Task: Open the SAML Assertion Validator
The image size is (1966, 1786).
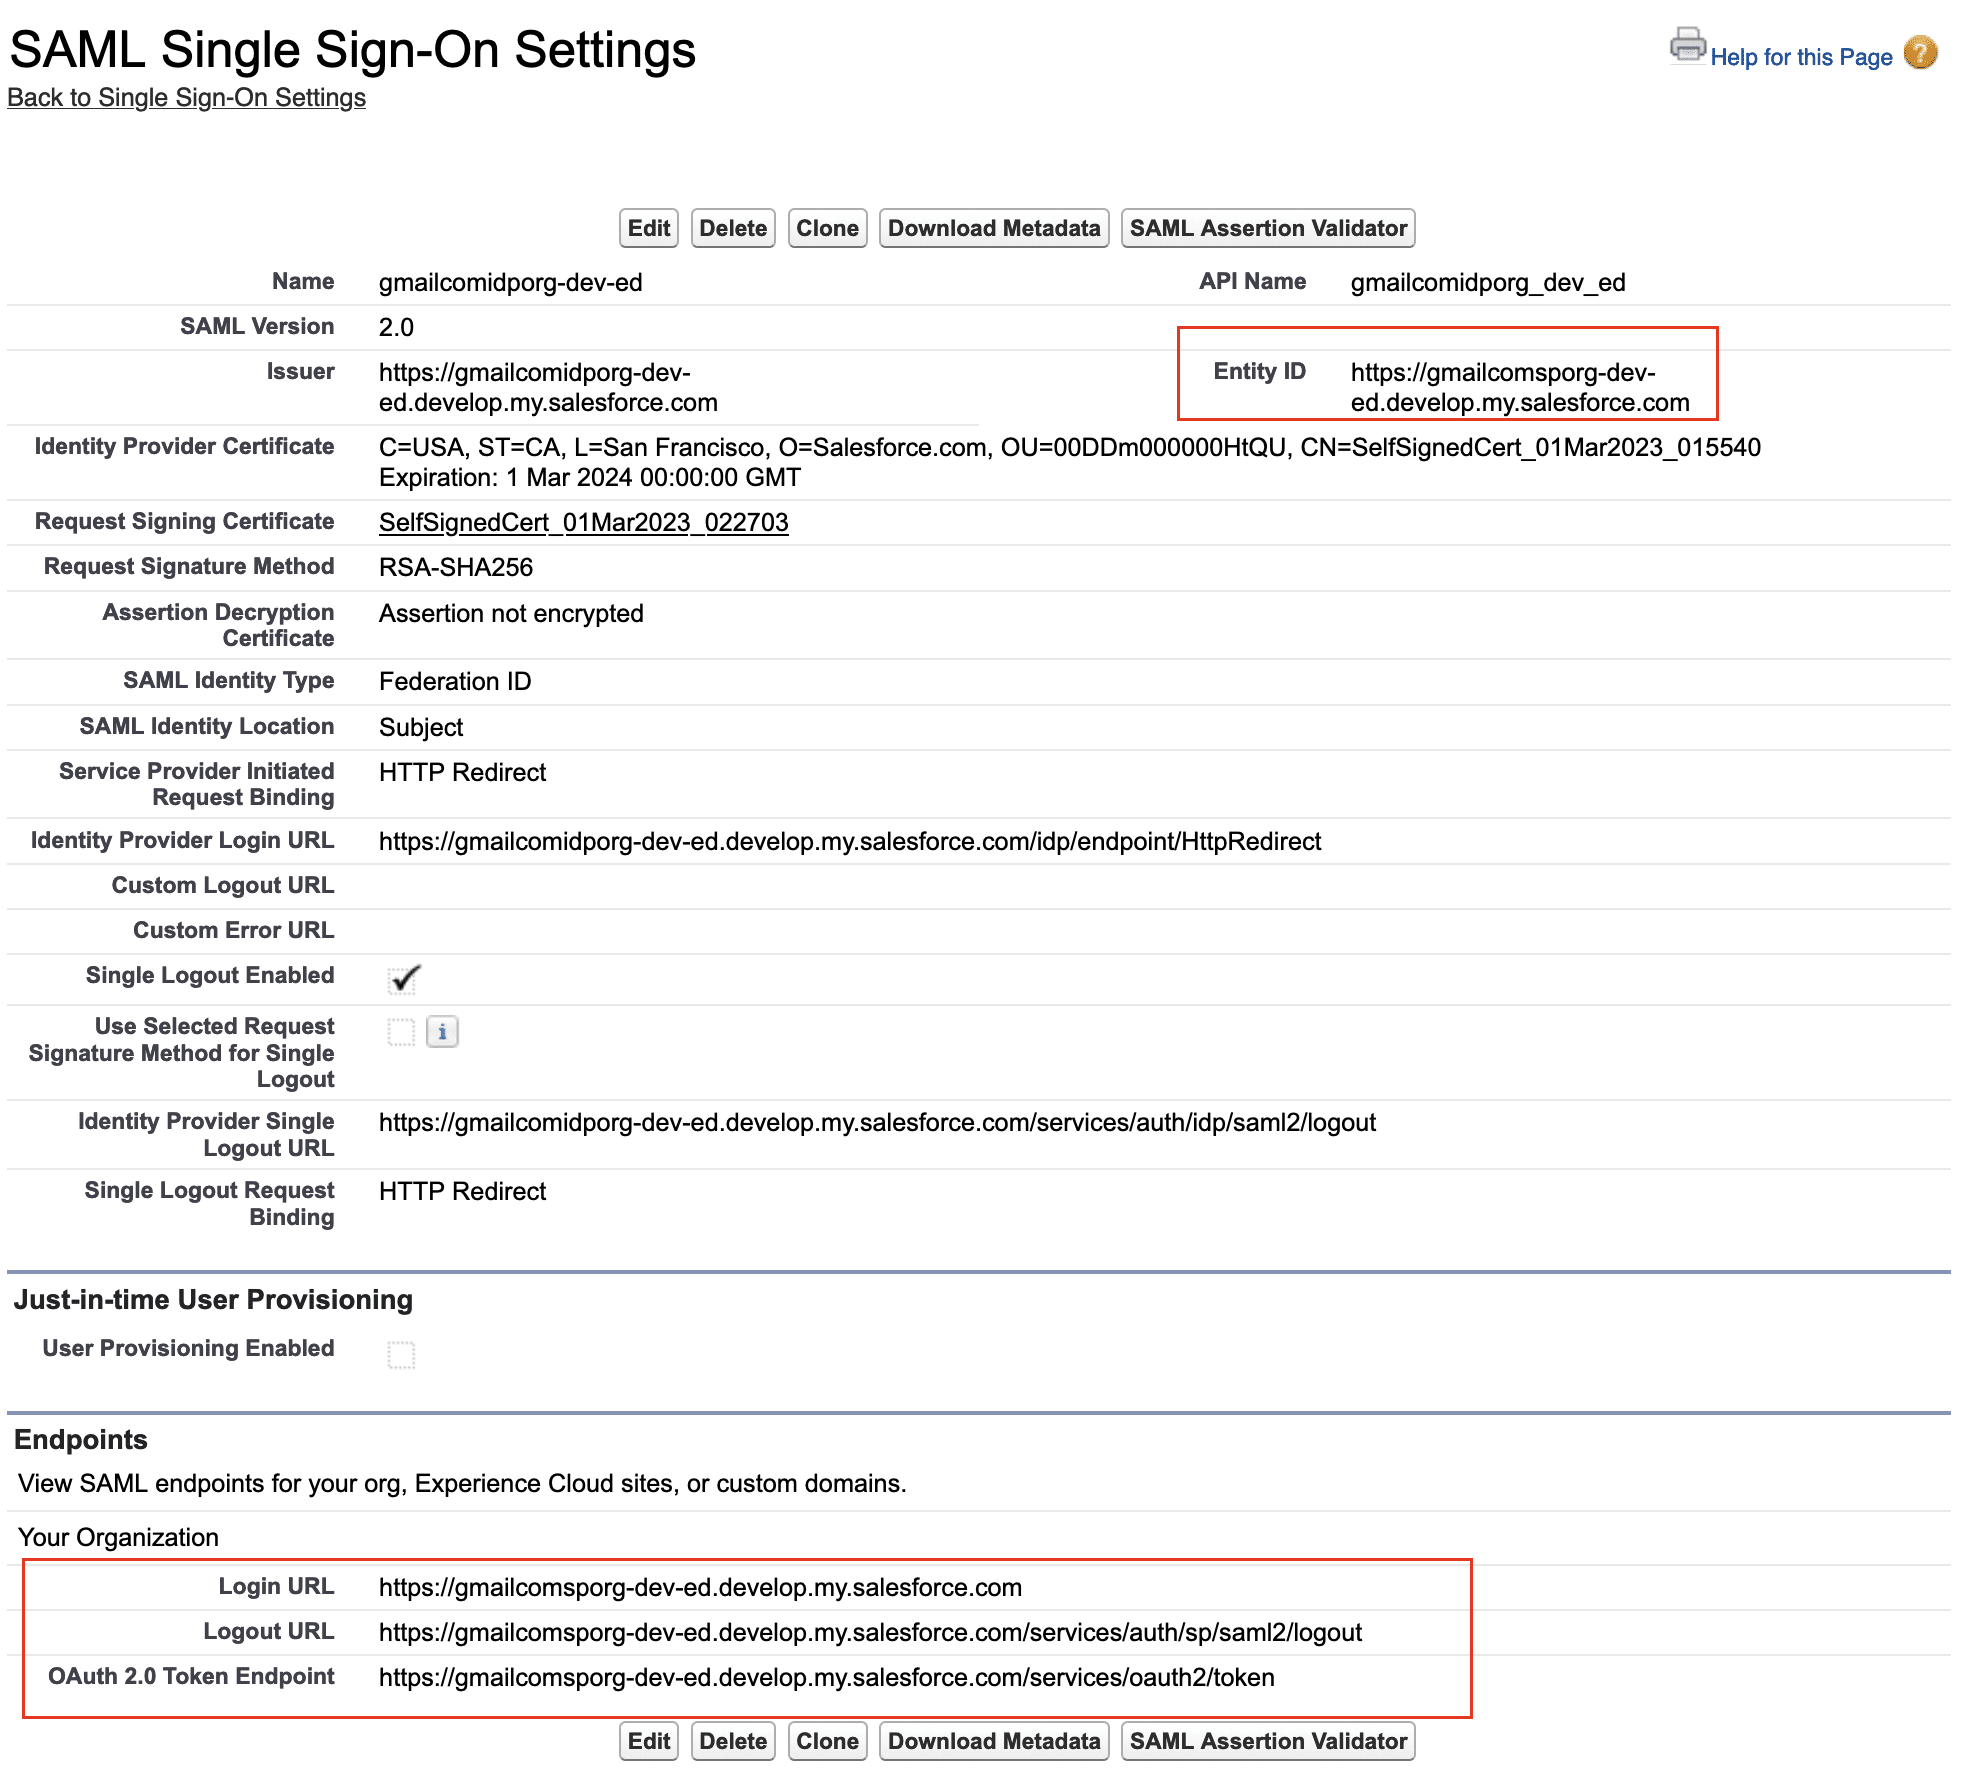Action: [x=1267, y=227]
